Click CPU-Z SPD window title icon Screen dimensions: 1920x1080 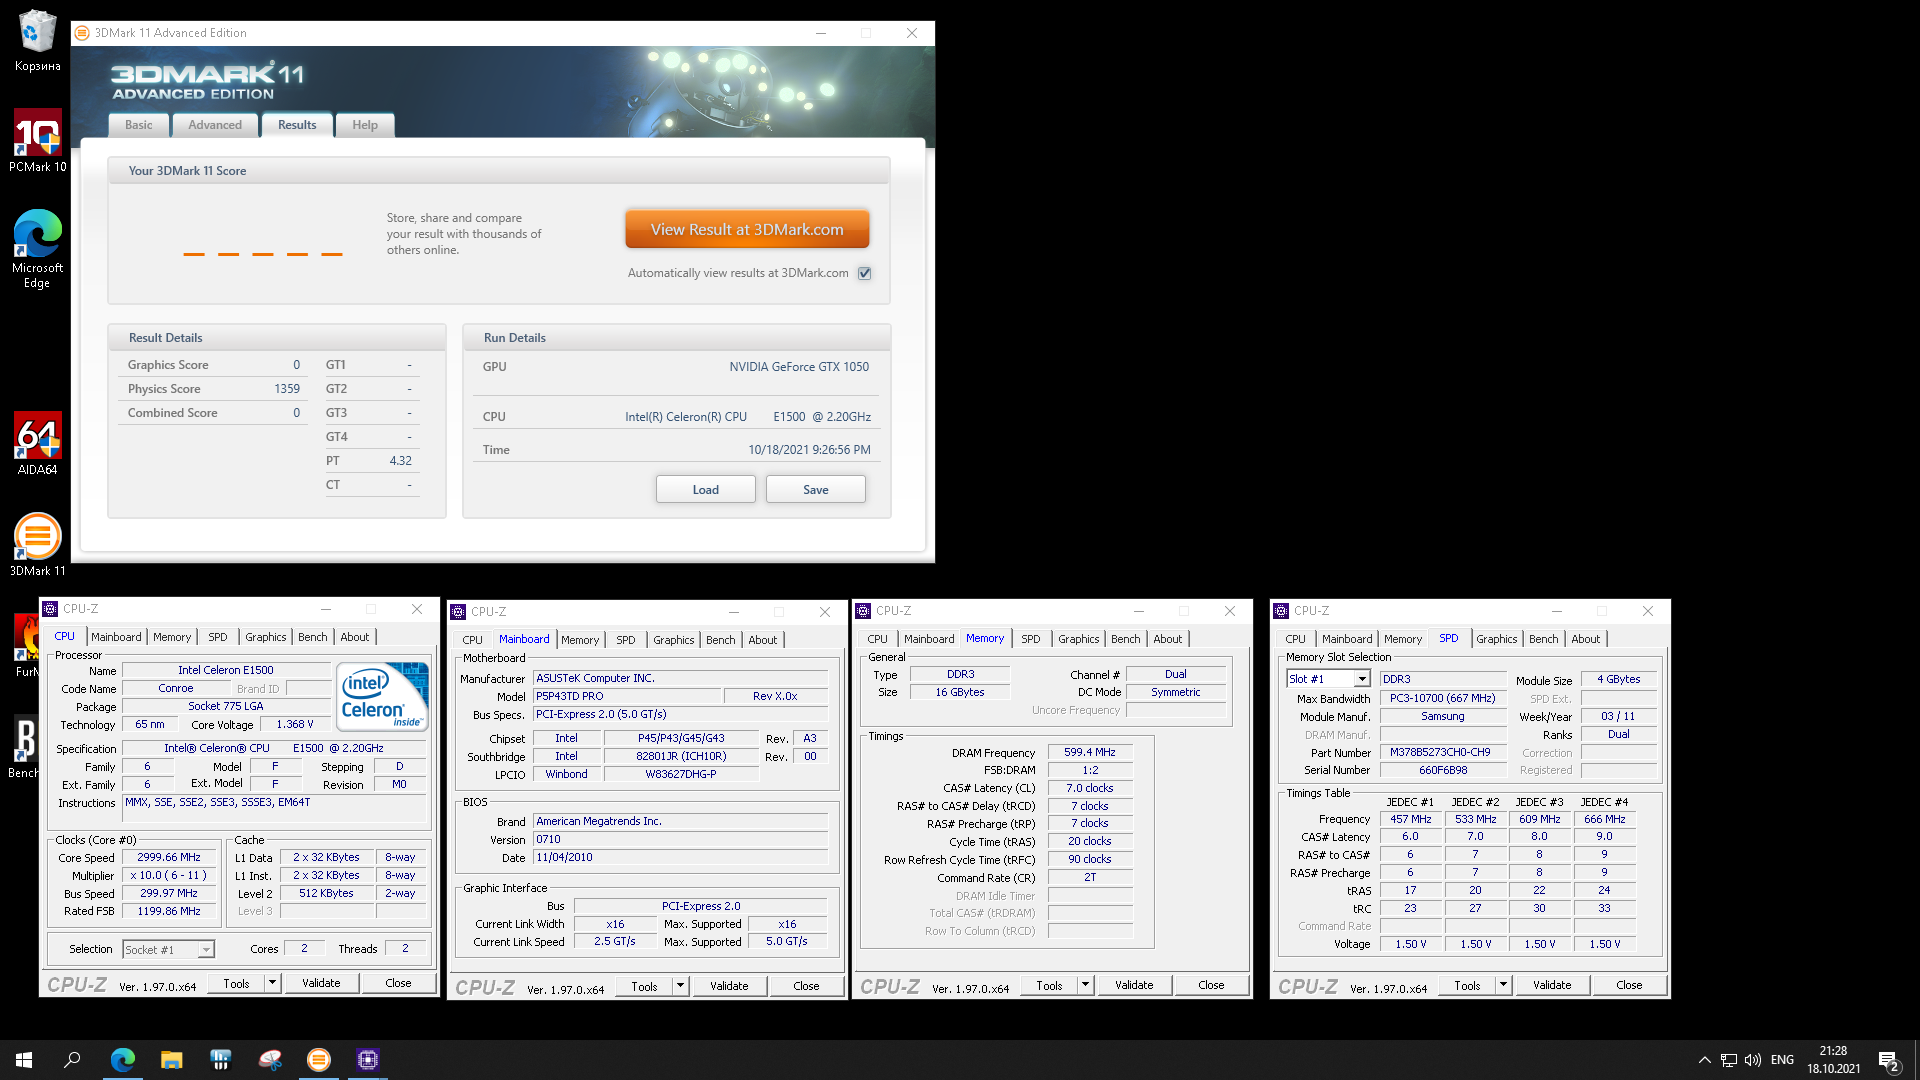coord(1281,611)
